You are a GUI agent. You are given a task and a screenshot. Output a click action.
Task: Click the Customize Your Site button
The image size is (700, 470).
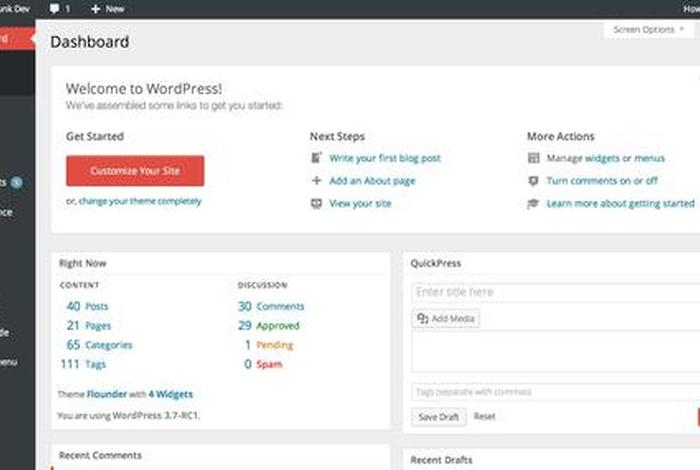(135, 171)
